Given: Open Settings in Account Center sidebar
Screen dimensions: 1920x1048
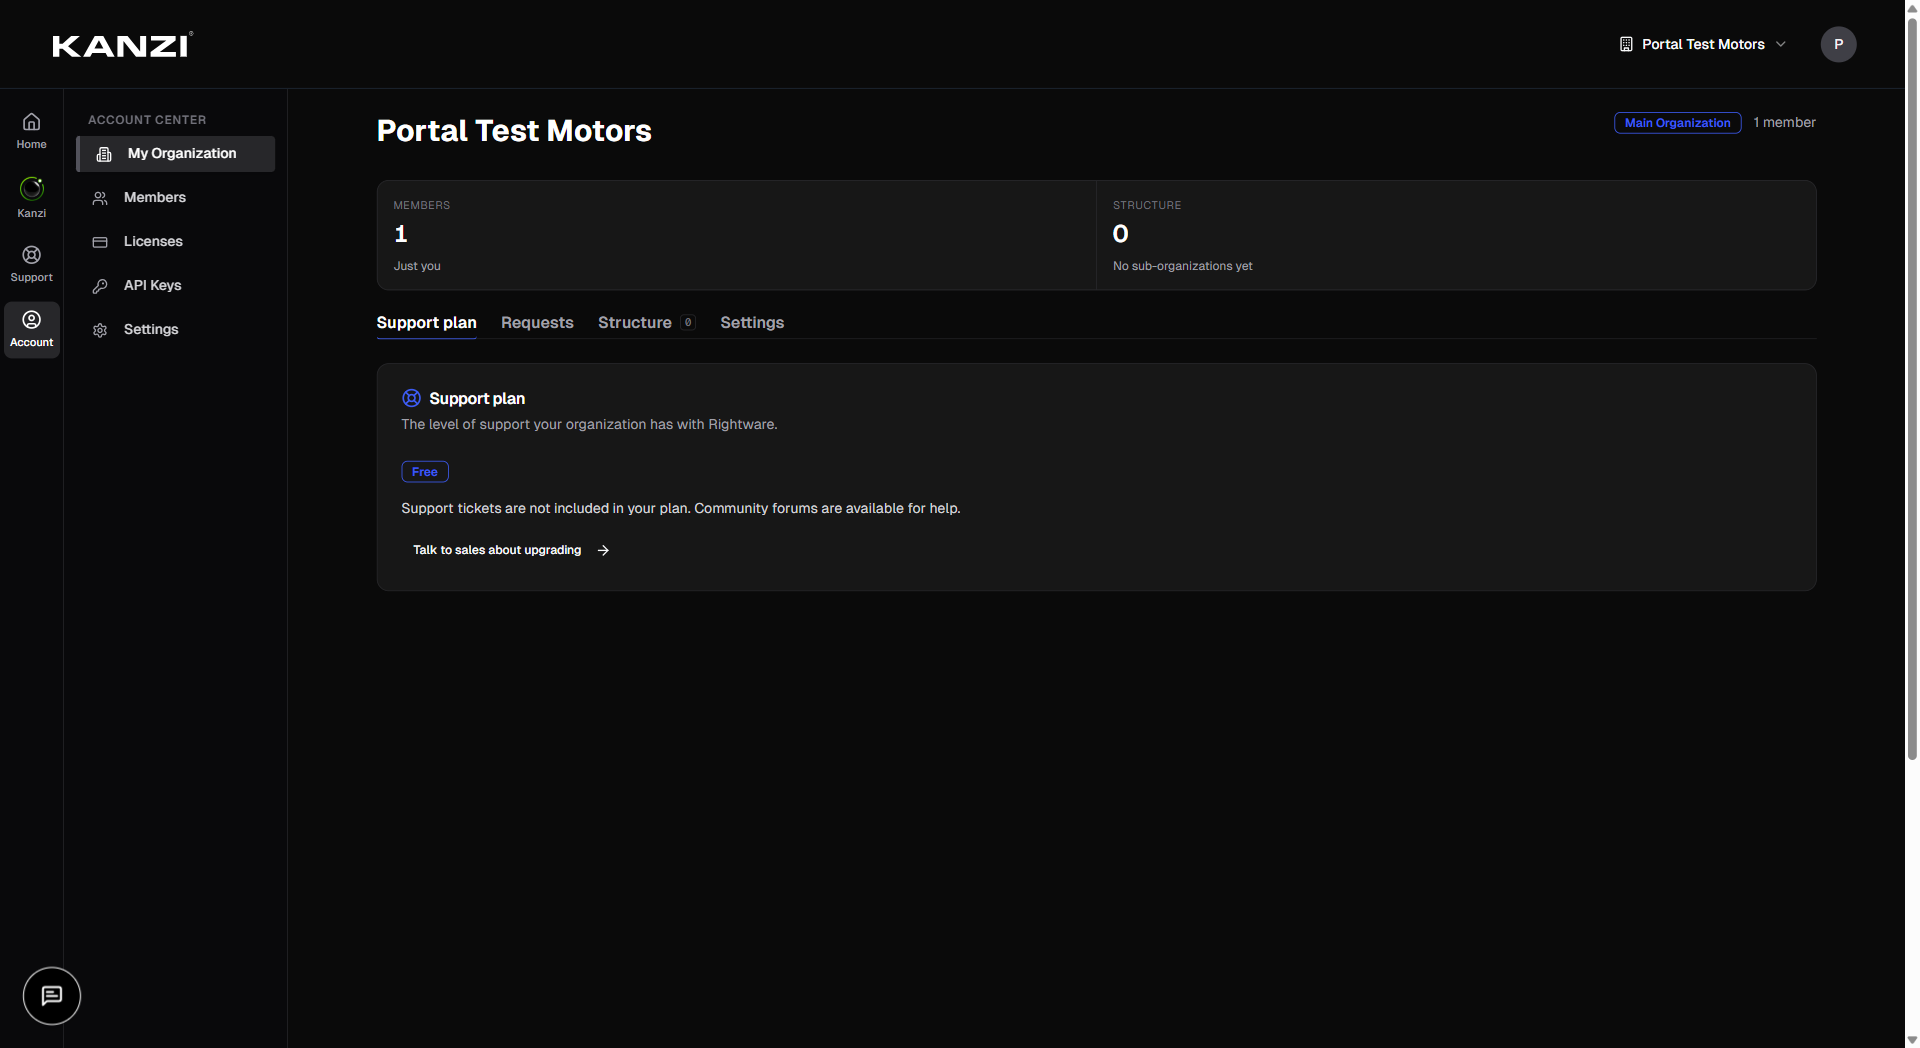Looking at the screenshot, I should [x=175, y=330].
